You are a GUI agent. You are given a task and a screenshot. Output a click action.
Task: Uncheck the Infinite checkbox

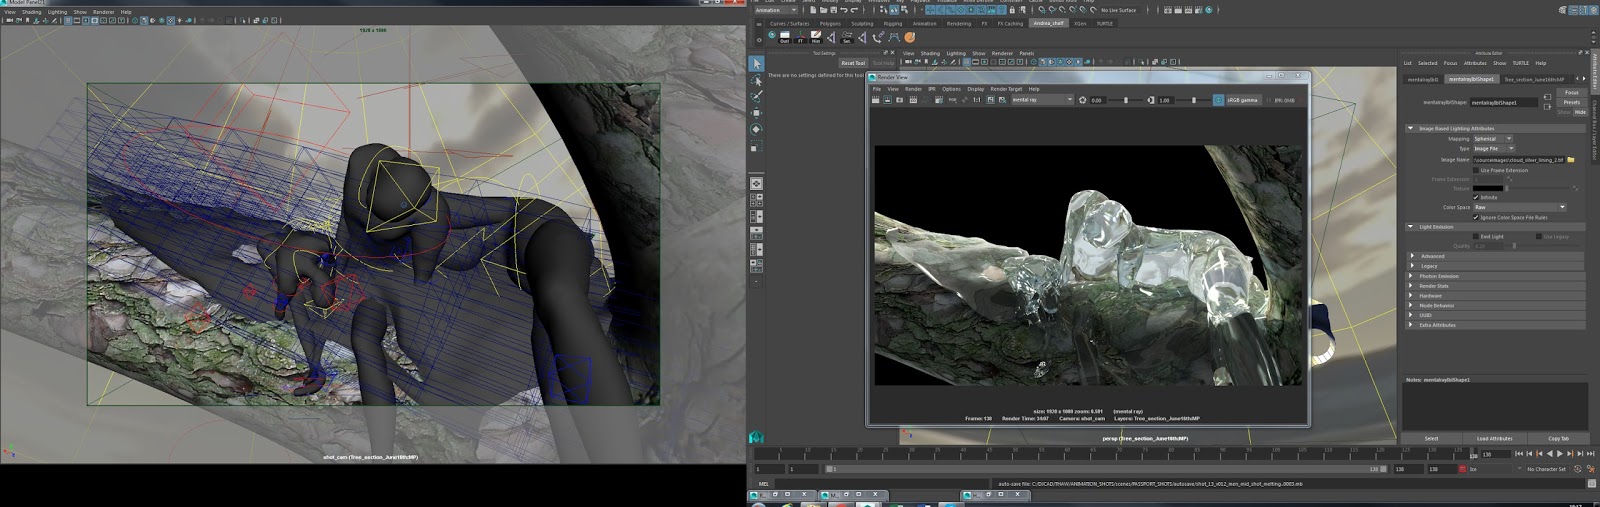tap(1475, 197)
